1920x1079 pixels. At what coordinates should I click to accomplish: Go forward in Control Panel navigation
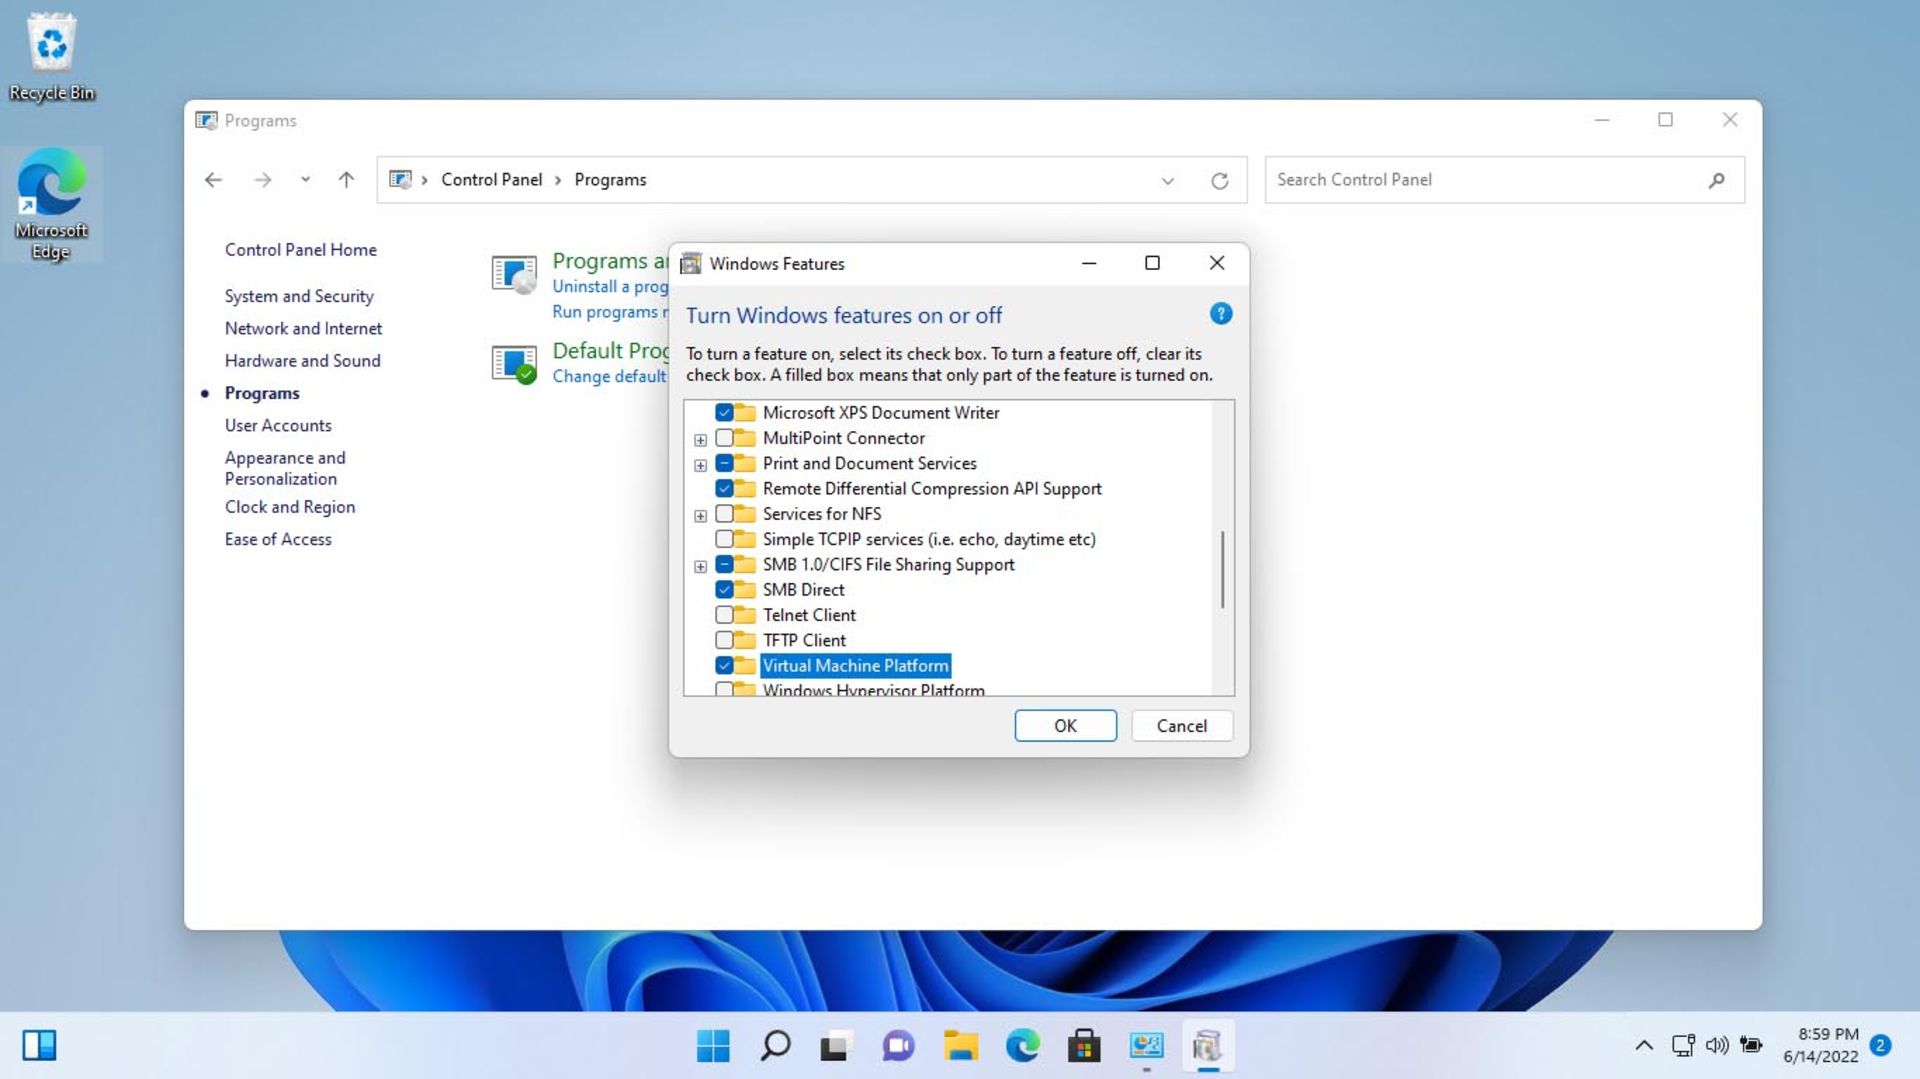[263, 180]
